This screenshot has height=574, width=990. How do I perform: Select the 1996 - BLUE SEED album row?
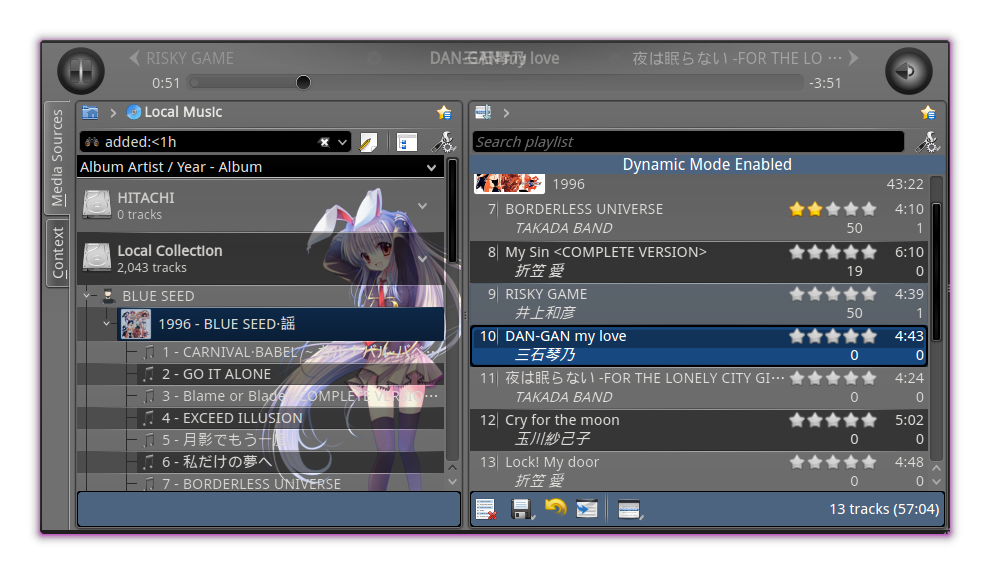coord(281,324)
